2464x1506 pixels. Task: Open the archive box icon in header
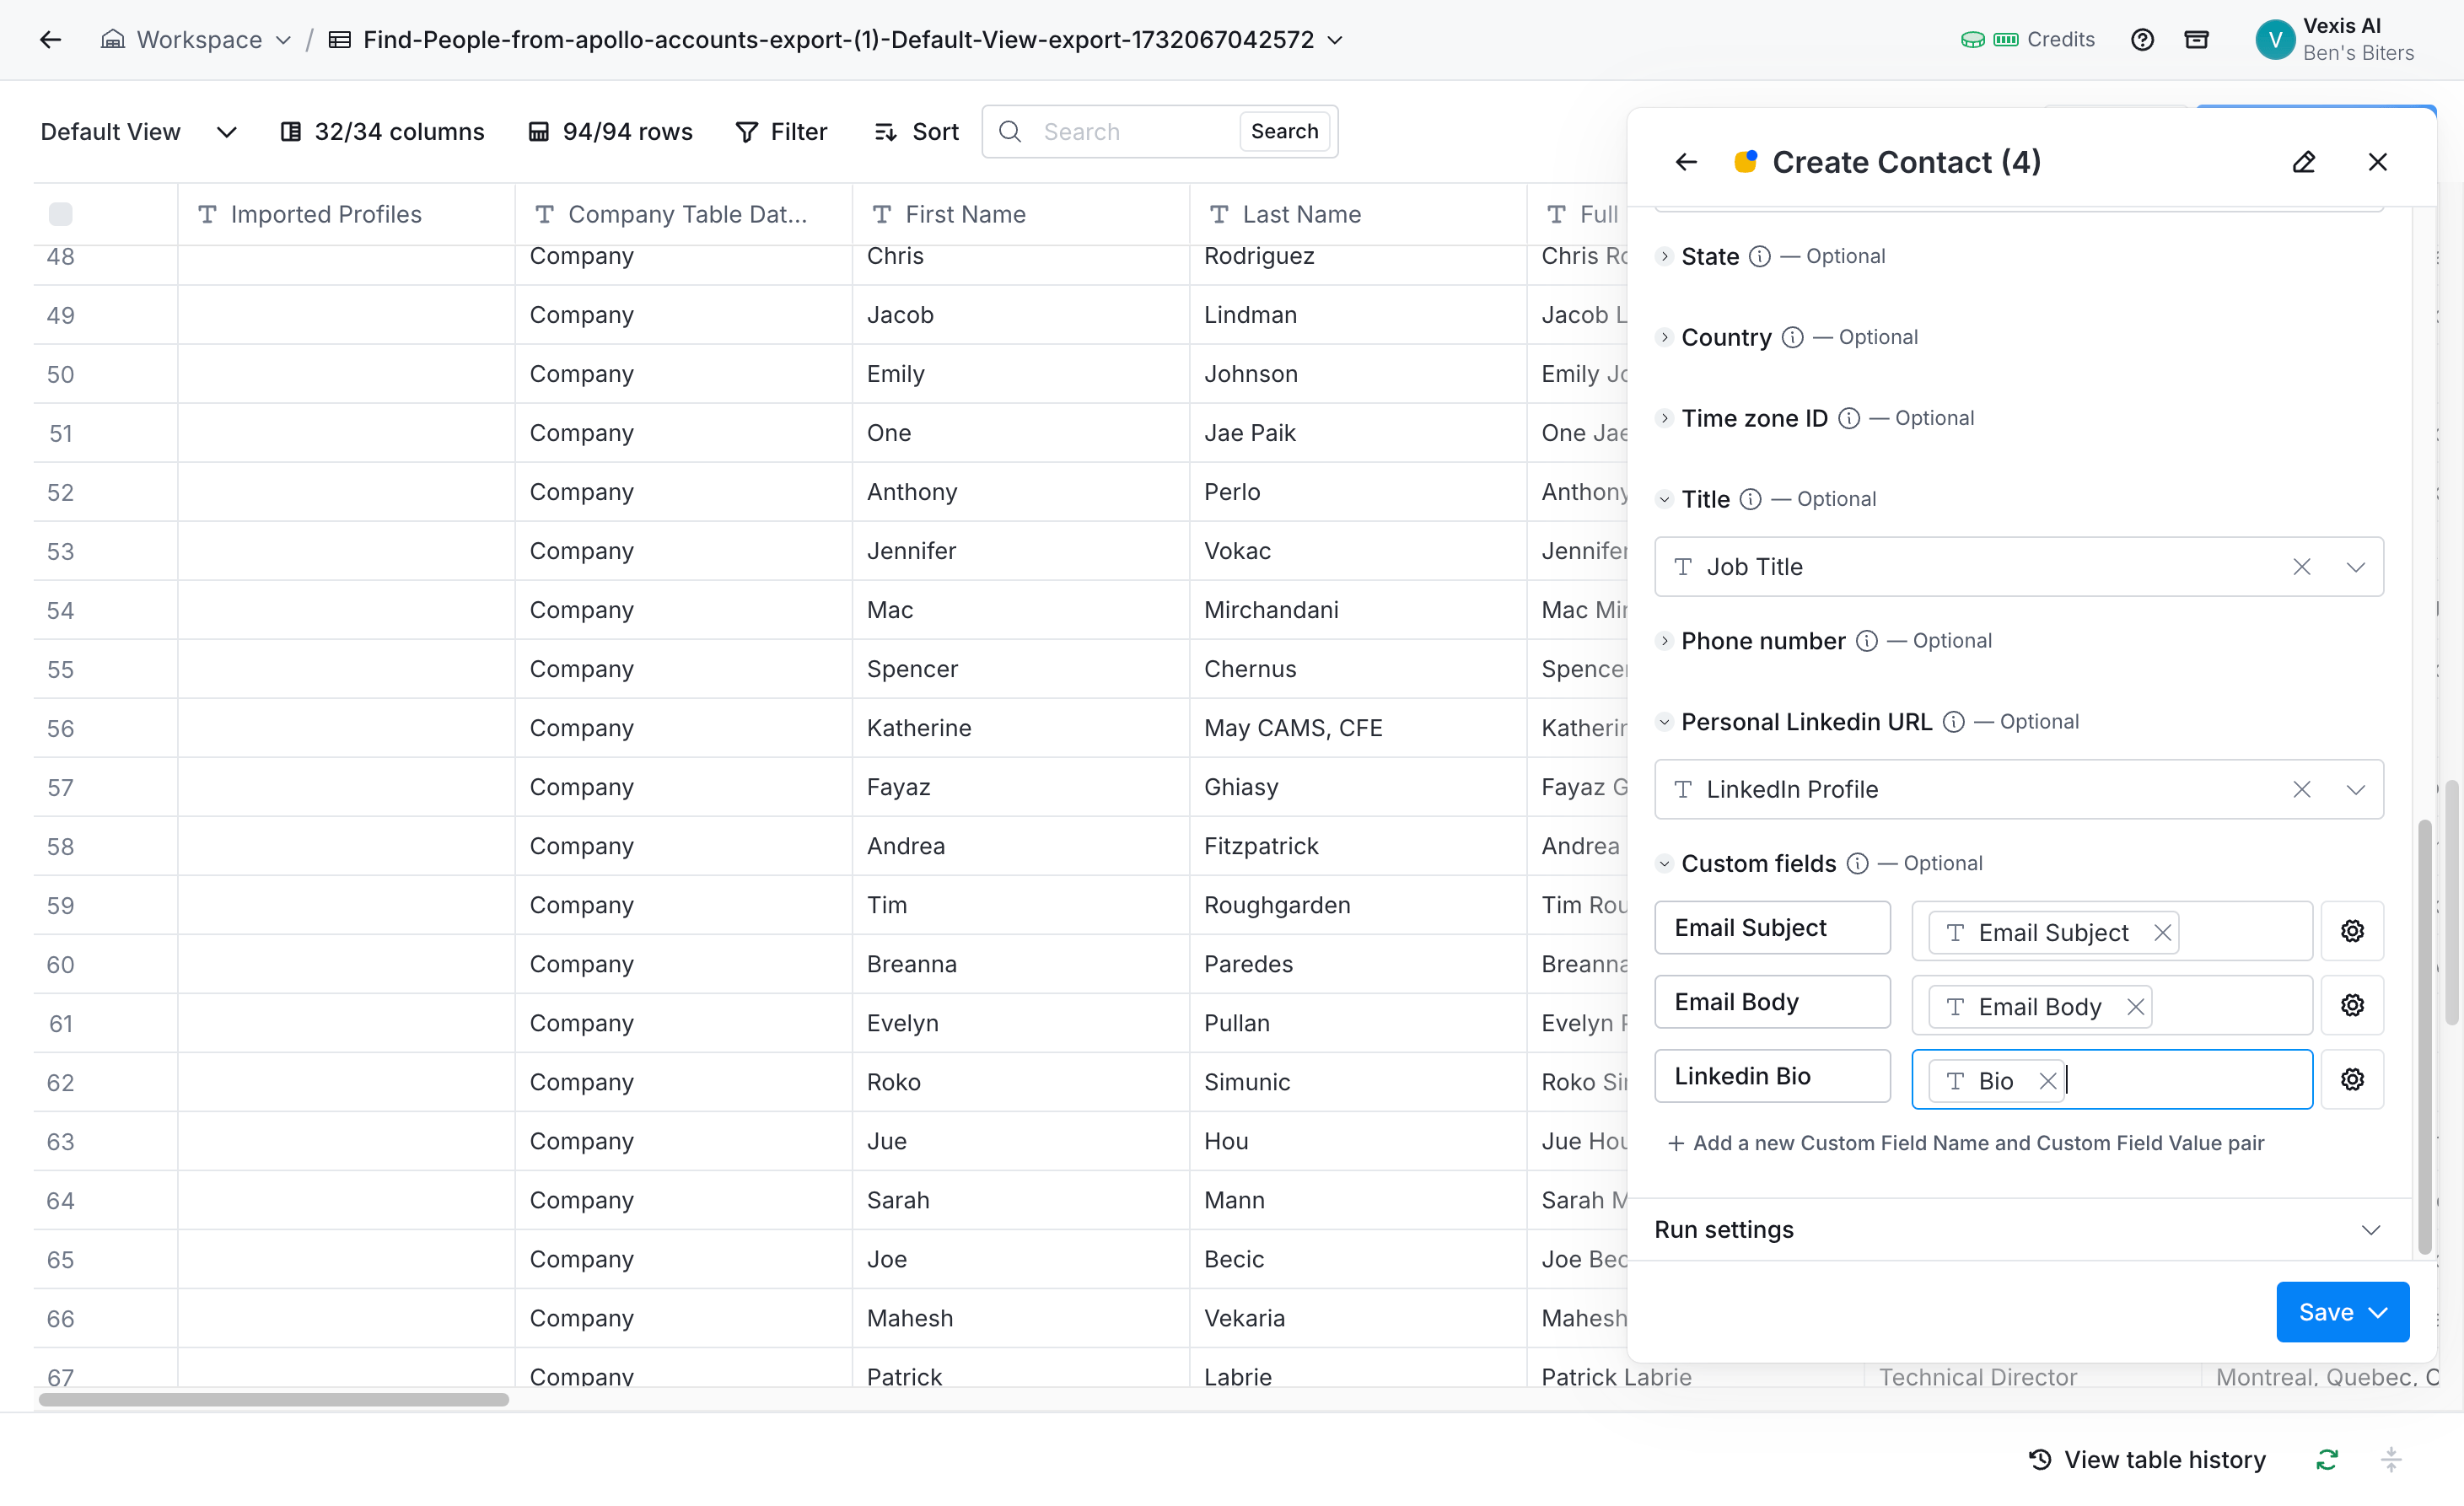pyautogui.click(x=2196, y=40)
